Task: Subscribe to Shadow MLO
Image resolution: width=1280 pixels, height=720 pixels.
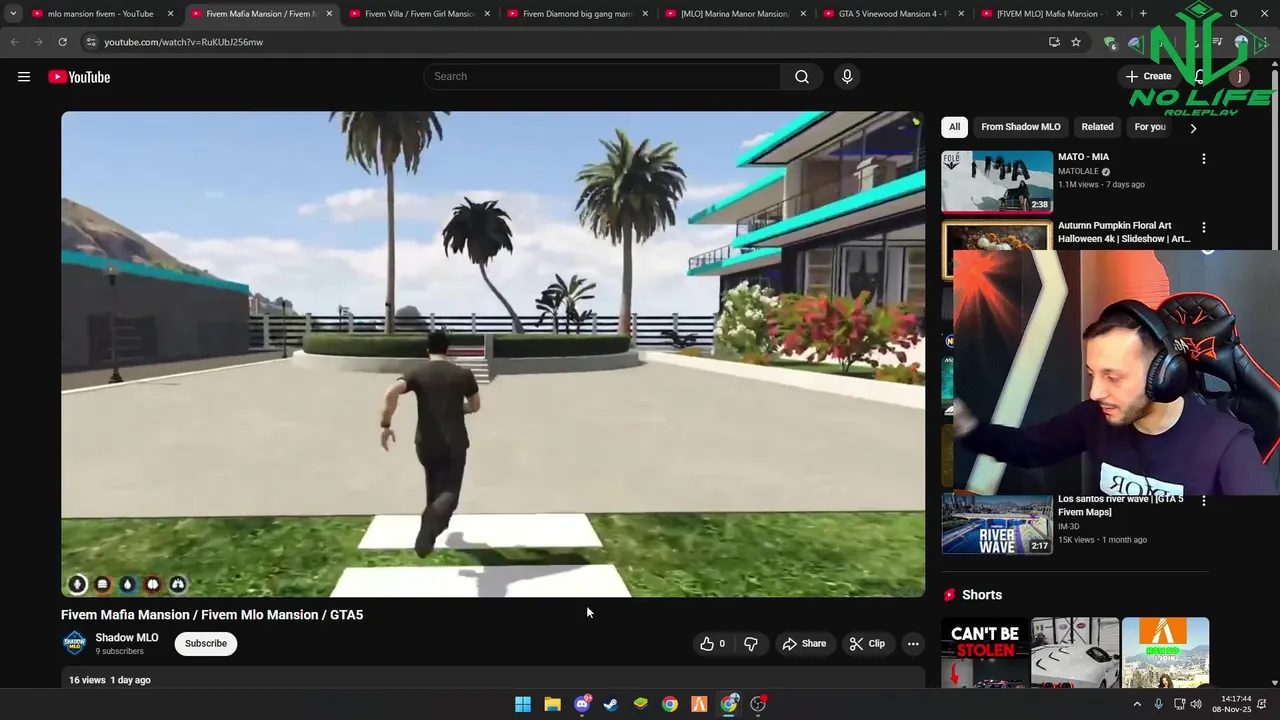Action: (205, 644)
